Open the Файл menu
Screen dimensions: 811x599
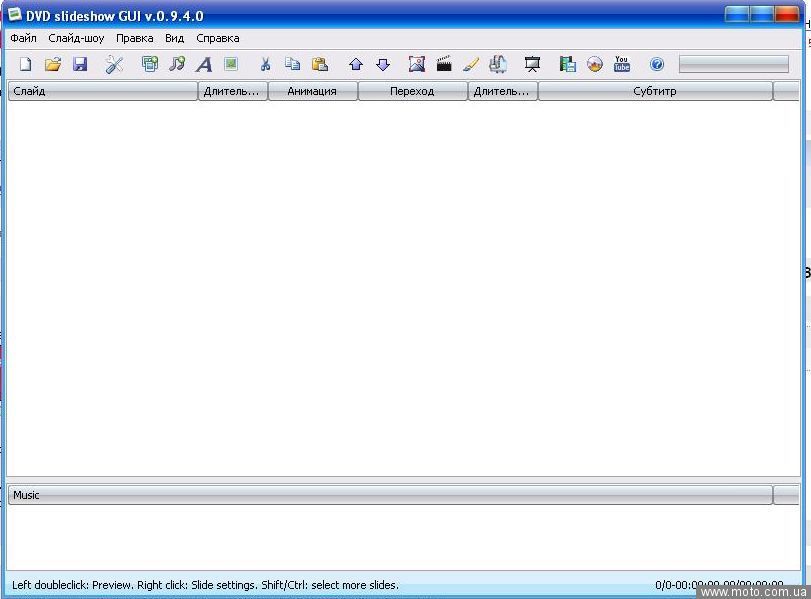(x=23, y=38)
